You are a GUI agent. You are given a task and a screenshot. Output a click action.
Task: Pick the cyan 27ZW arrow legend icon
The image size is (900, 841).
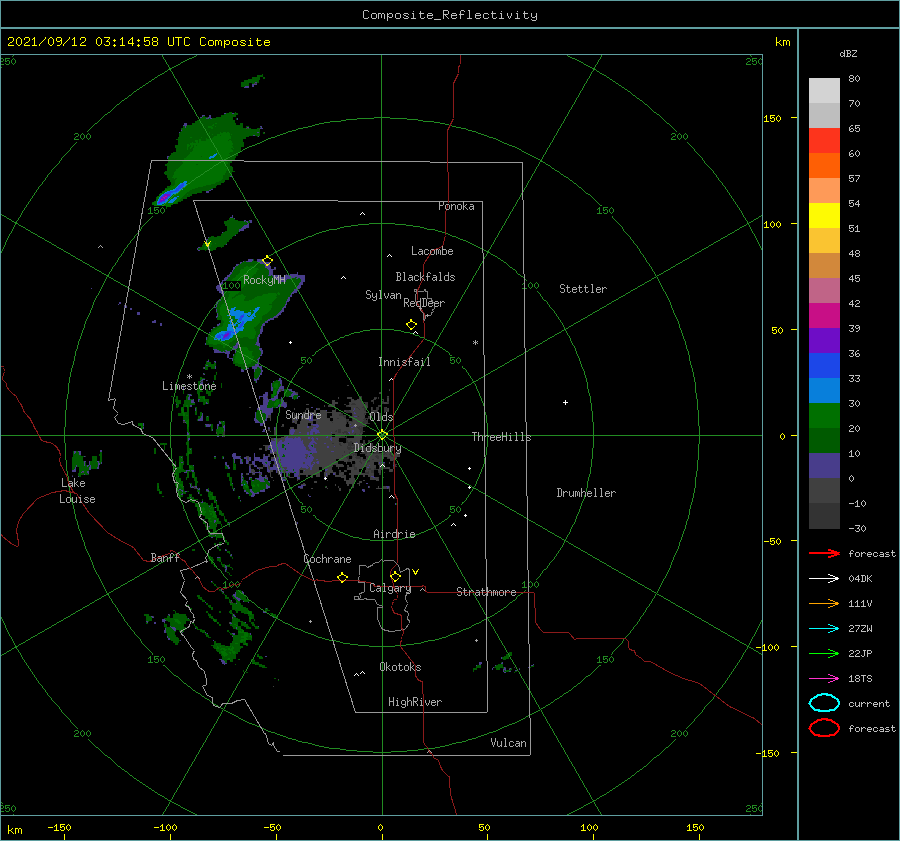point(824,628)
